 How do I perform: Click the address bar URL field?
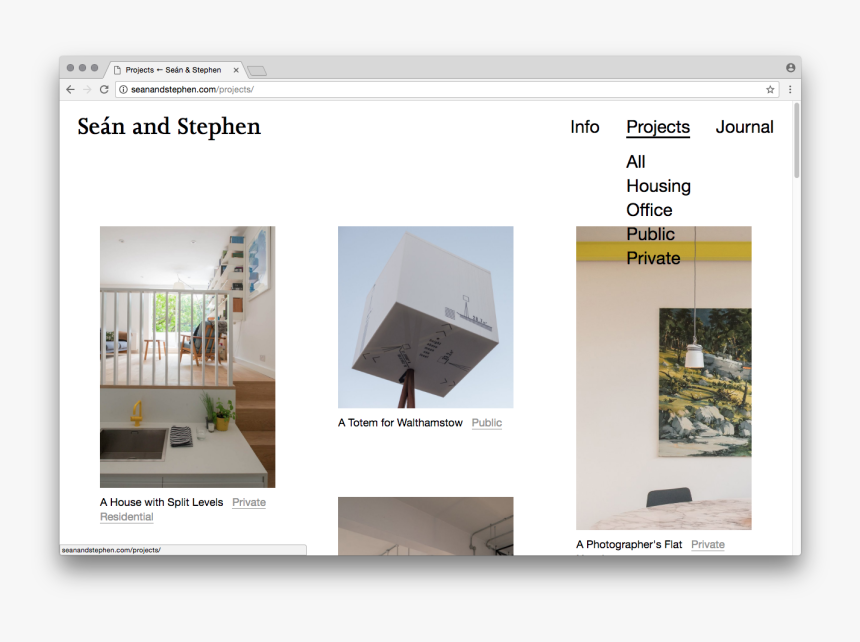click(400, 89)
